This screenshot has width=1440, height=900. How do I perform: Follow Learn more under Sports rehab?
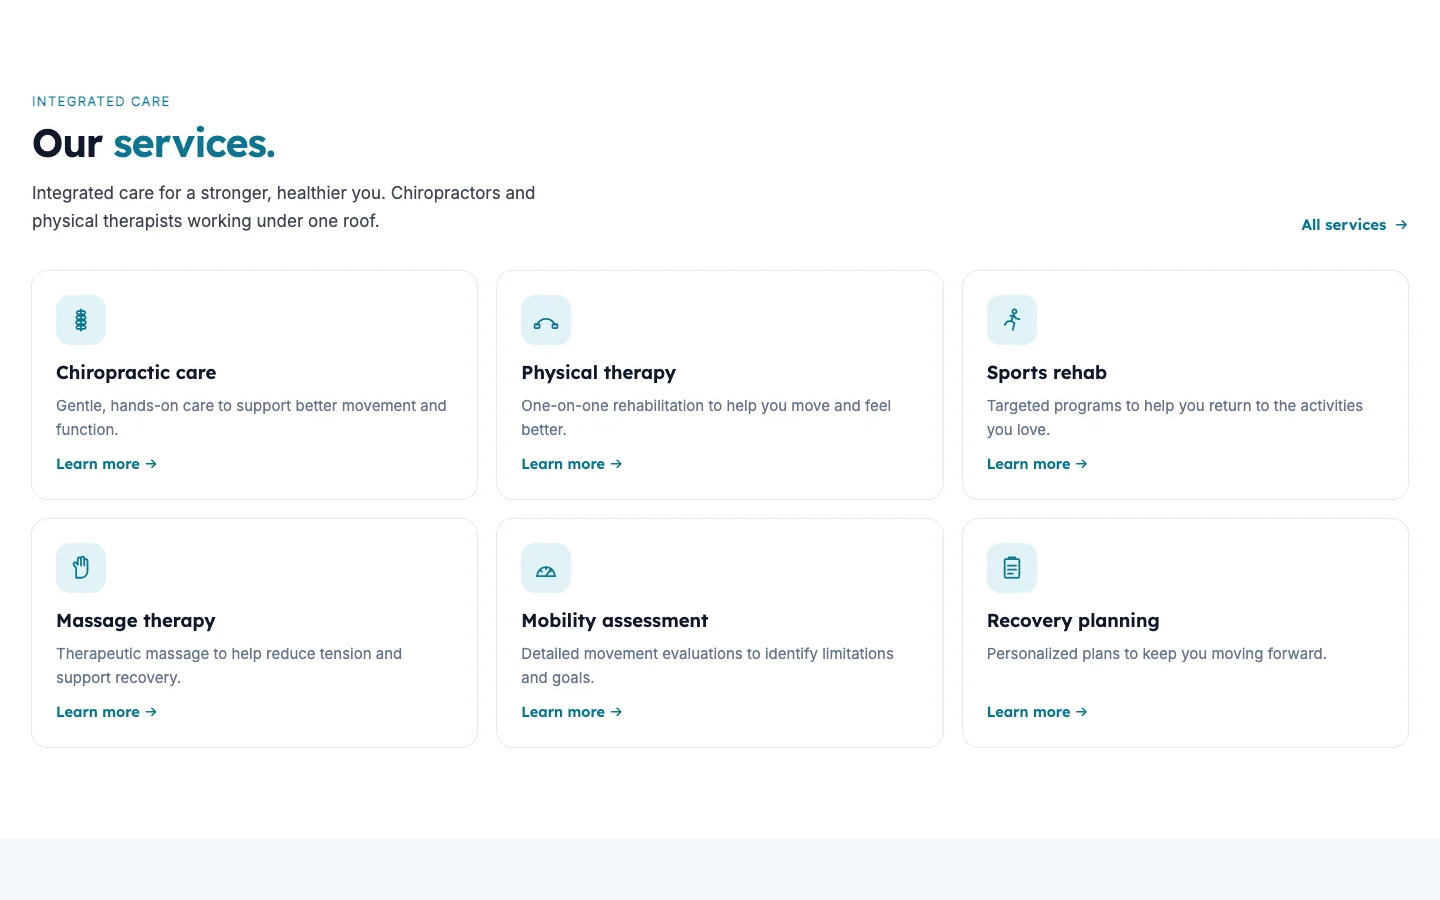click(x=1037, y=464)
